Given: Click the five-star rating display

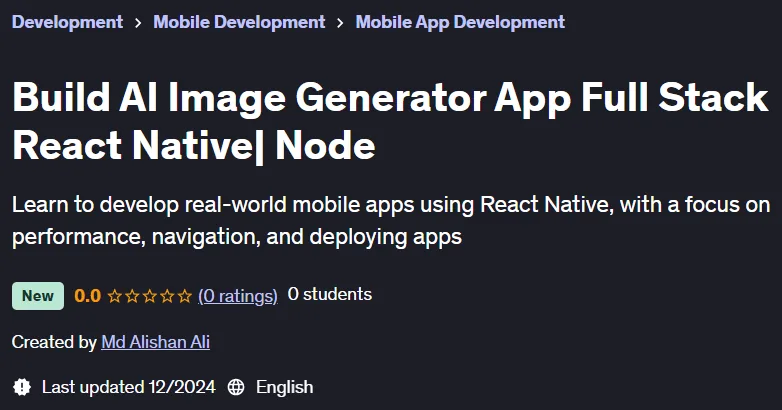Looking at the screenshot, I should (150, 296).
